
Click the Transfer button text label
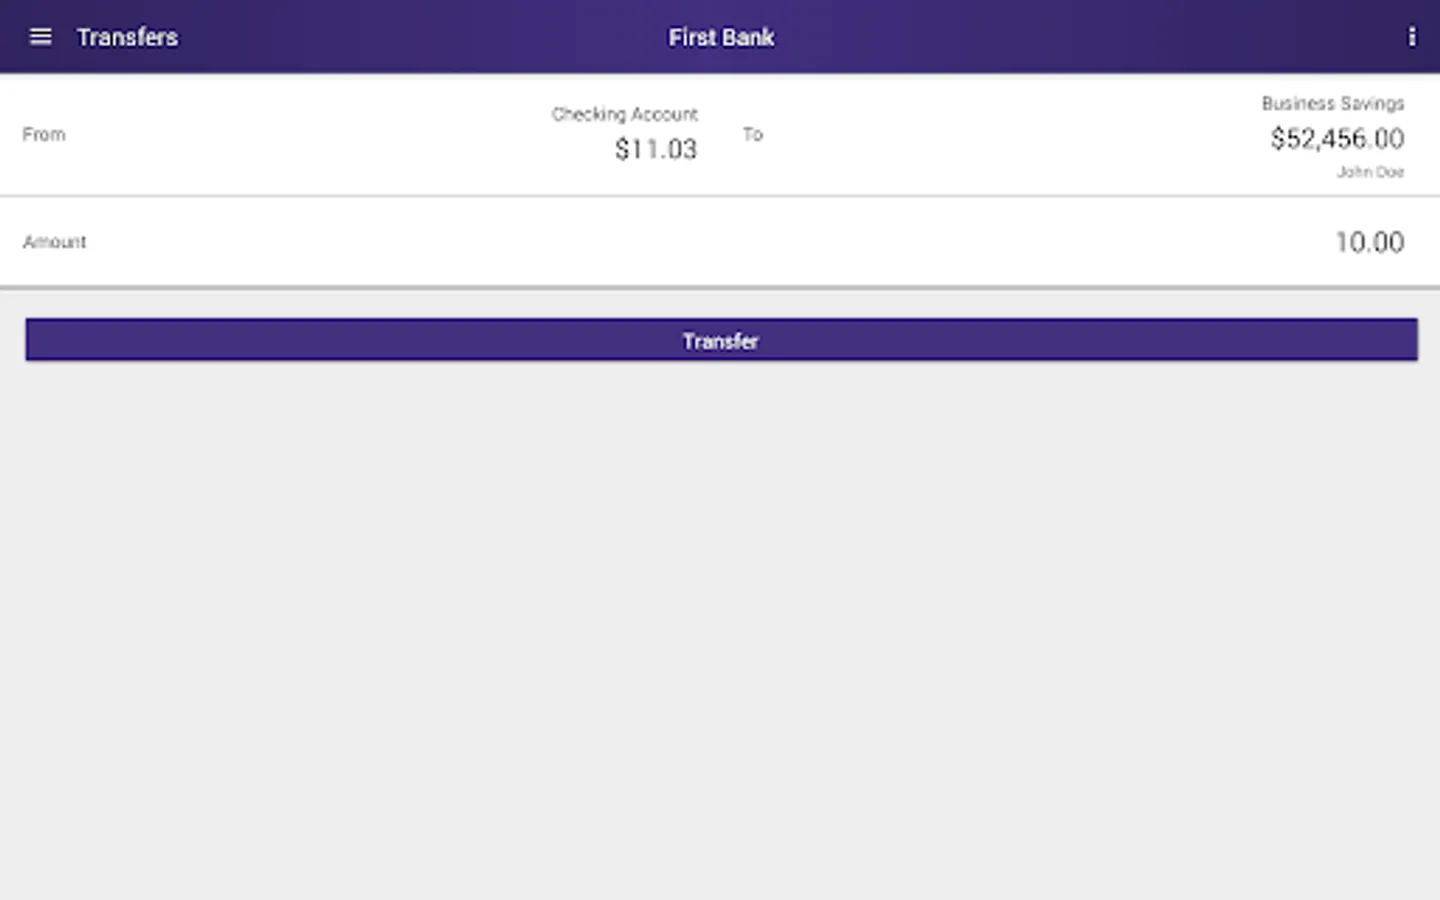(x=721, y=341)
